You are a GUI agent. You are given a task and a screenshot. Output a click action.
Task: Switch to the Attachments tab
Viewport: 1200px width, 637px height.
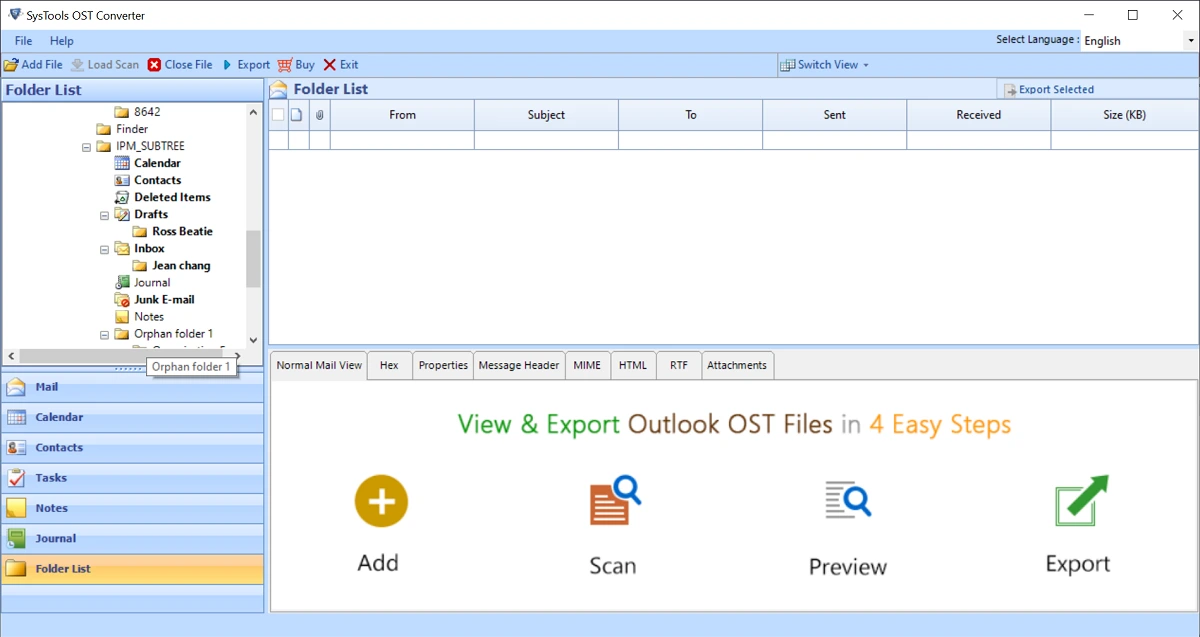(x=737, y=366)
